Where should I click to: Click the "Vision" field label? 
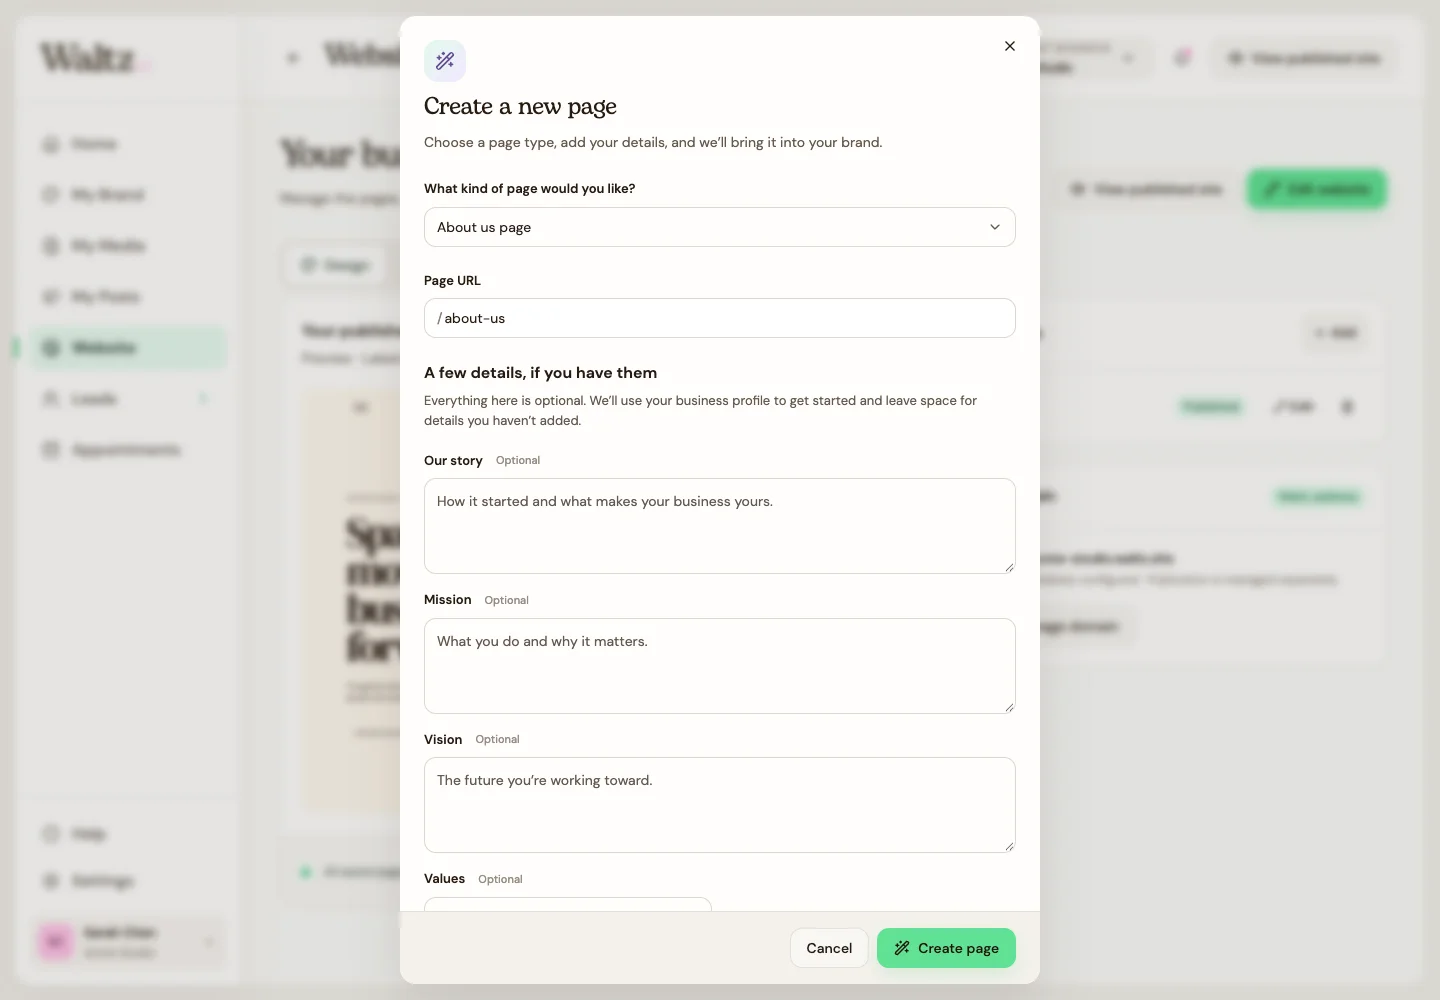point(443,740)
